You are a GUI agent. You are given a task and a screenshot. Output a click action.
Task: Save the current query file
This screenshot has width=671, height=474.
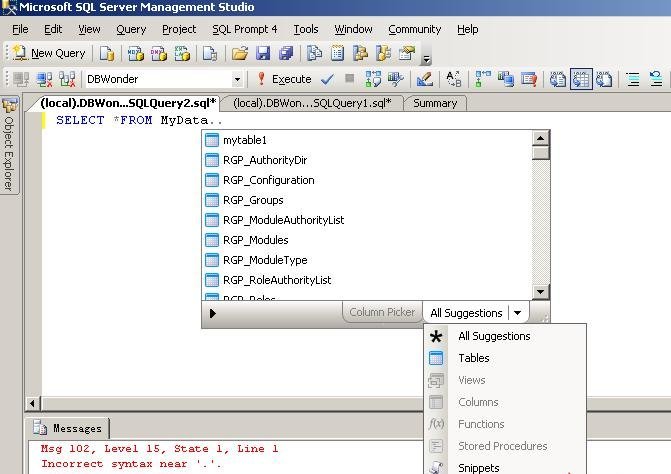click(x=263, y=53)
